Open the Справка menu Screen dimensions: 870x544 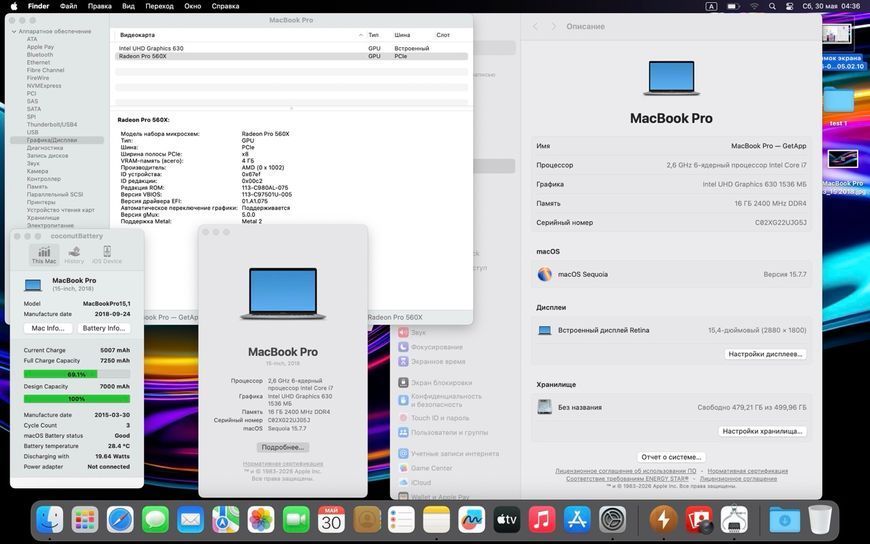[225, 6]
